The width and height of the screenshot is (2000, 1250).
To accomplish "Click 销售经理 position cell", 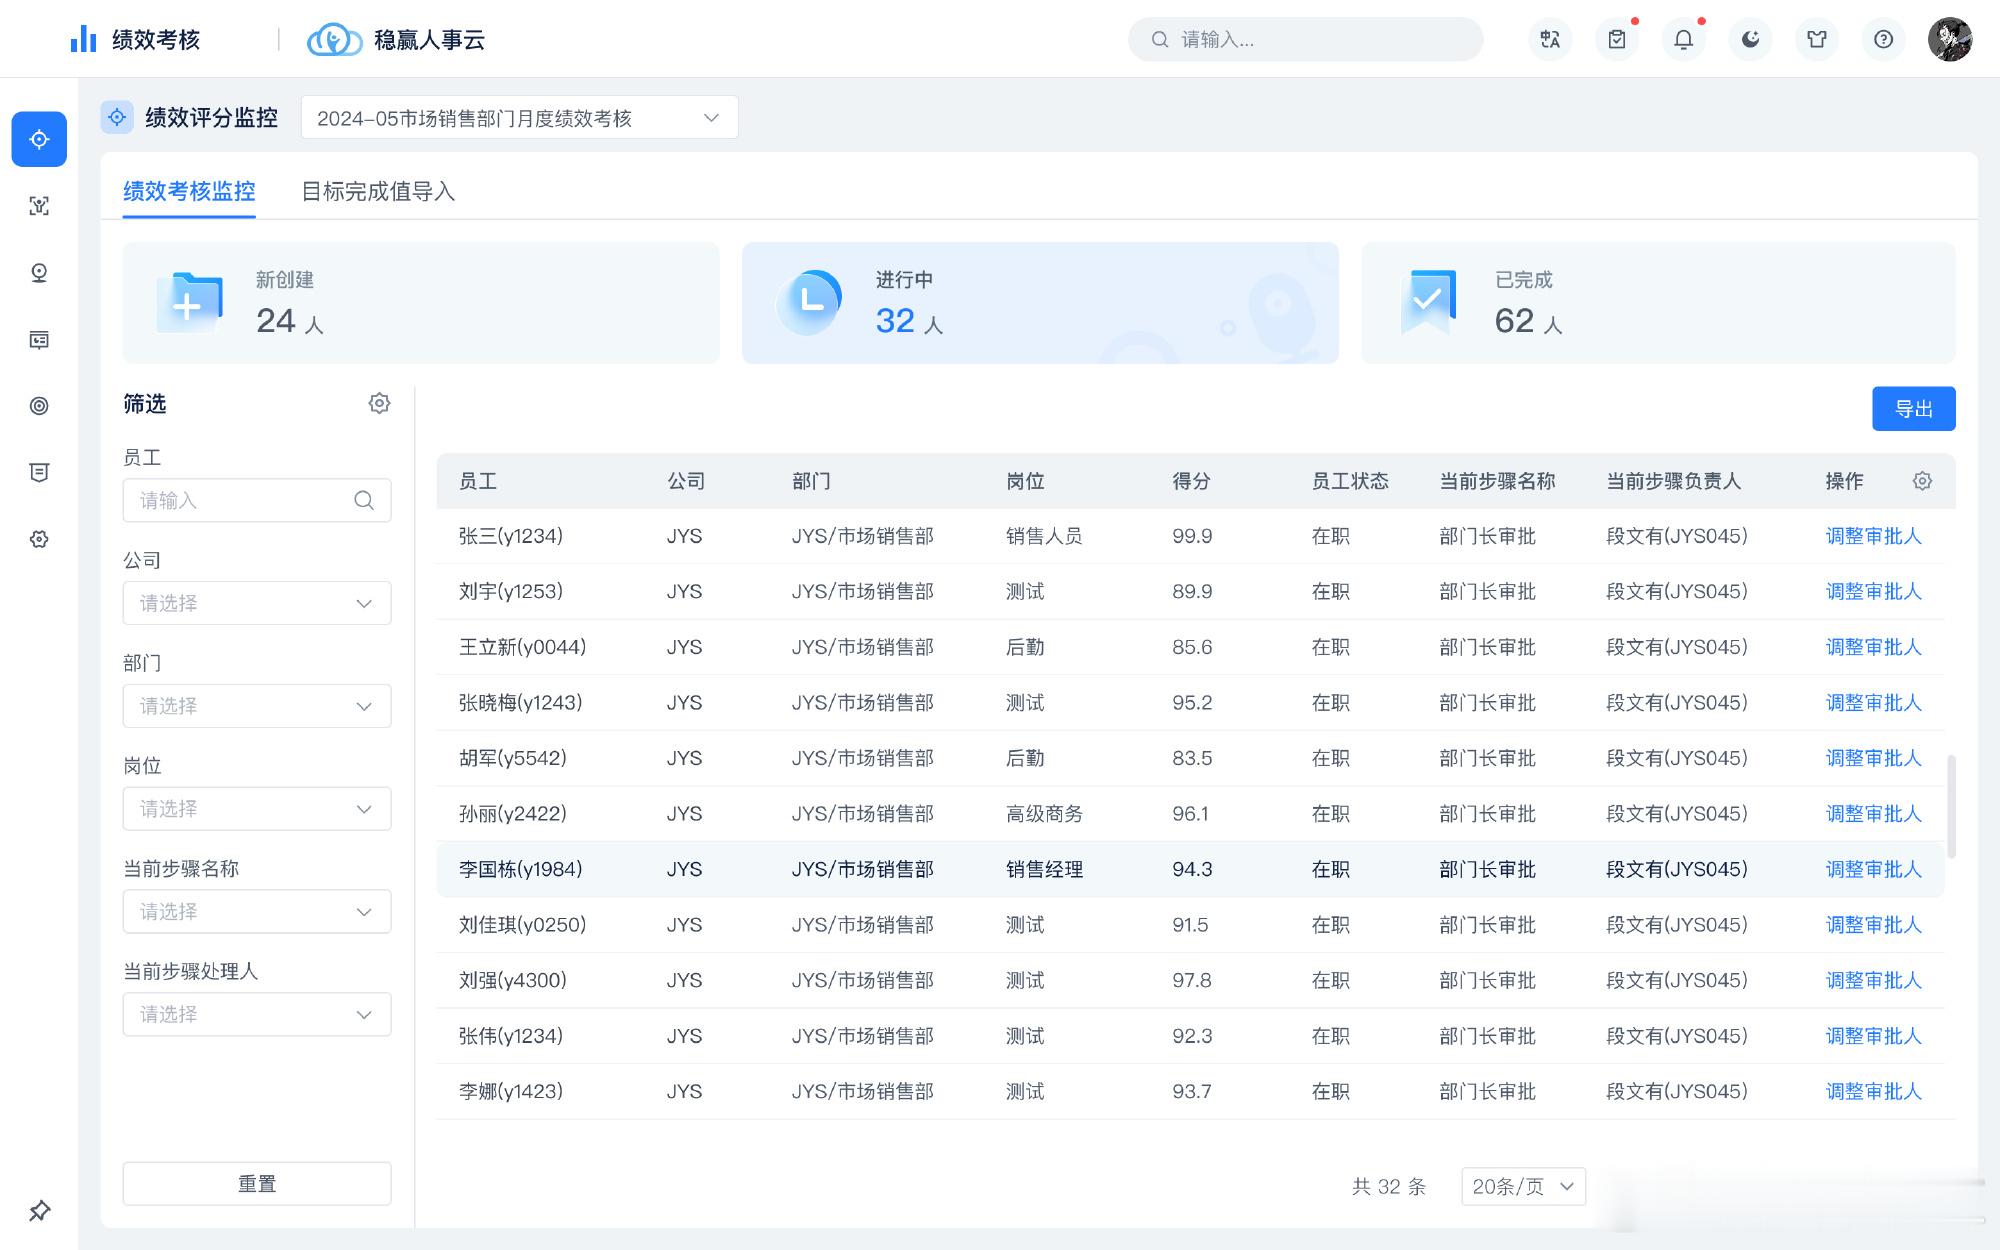I will pos(1045,869).
